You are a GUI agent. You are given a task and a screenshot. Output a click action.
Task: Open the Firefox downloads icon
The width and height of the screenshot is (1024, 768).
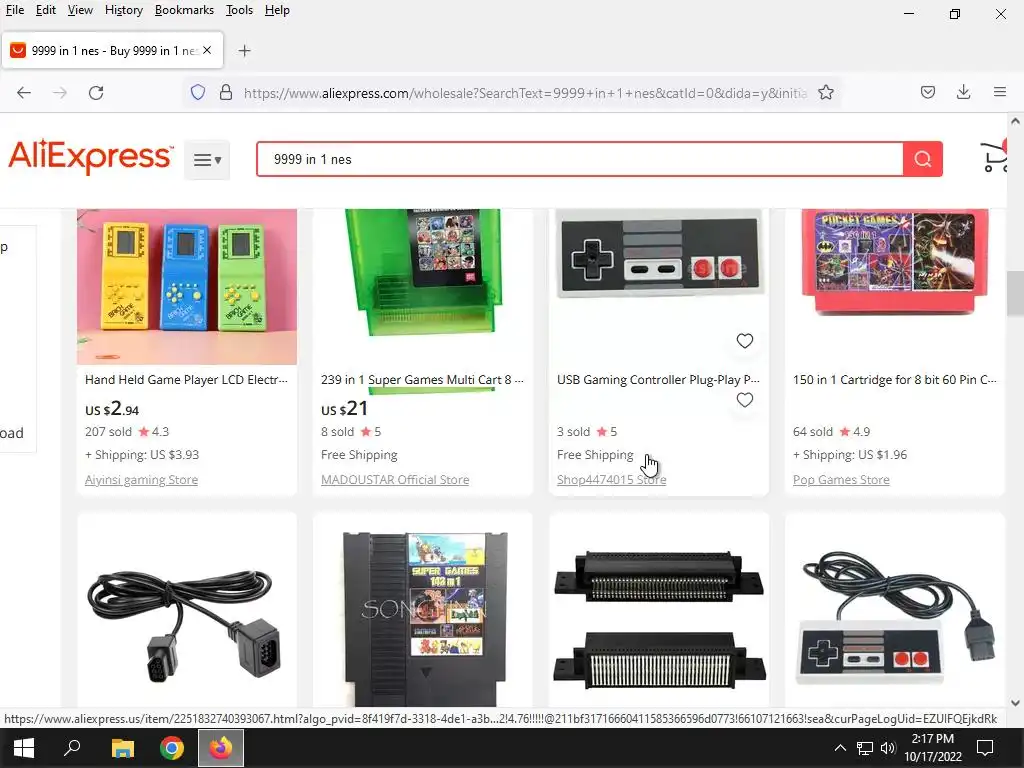963,93
